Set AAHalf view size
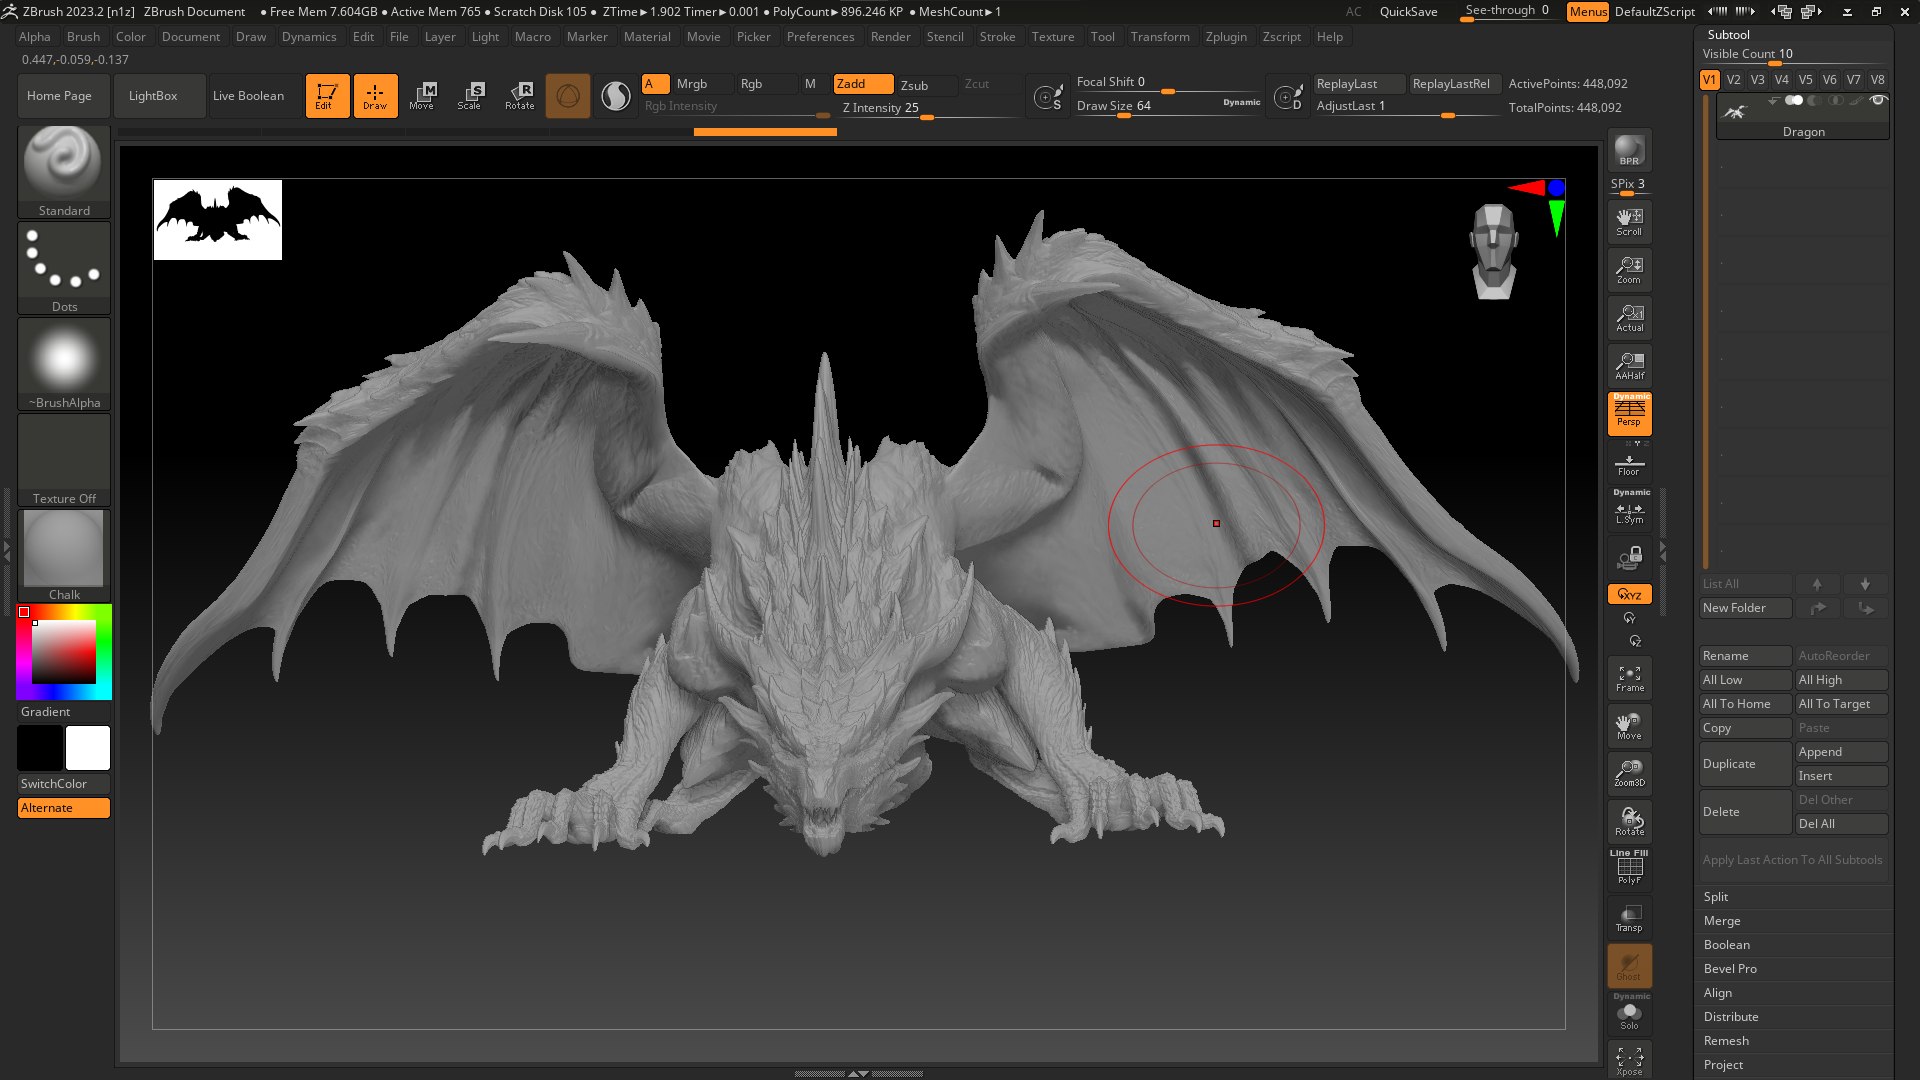The image size is (1920, 1080). (x=1629, y=366)
